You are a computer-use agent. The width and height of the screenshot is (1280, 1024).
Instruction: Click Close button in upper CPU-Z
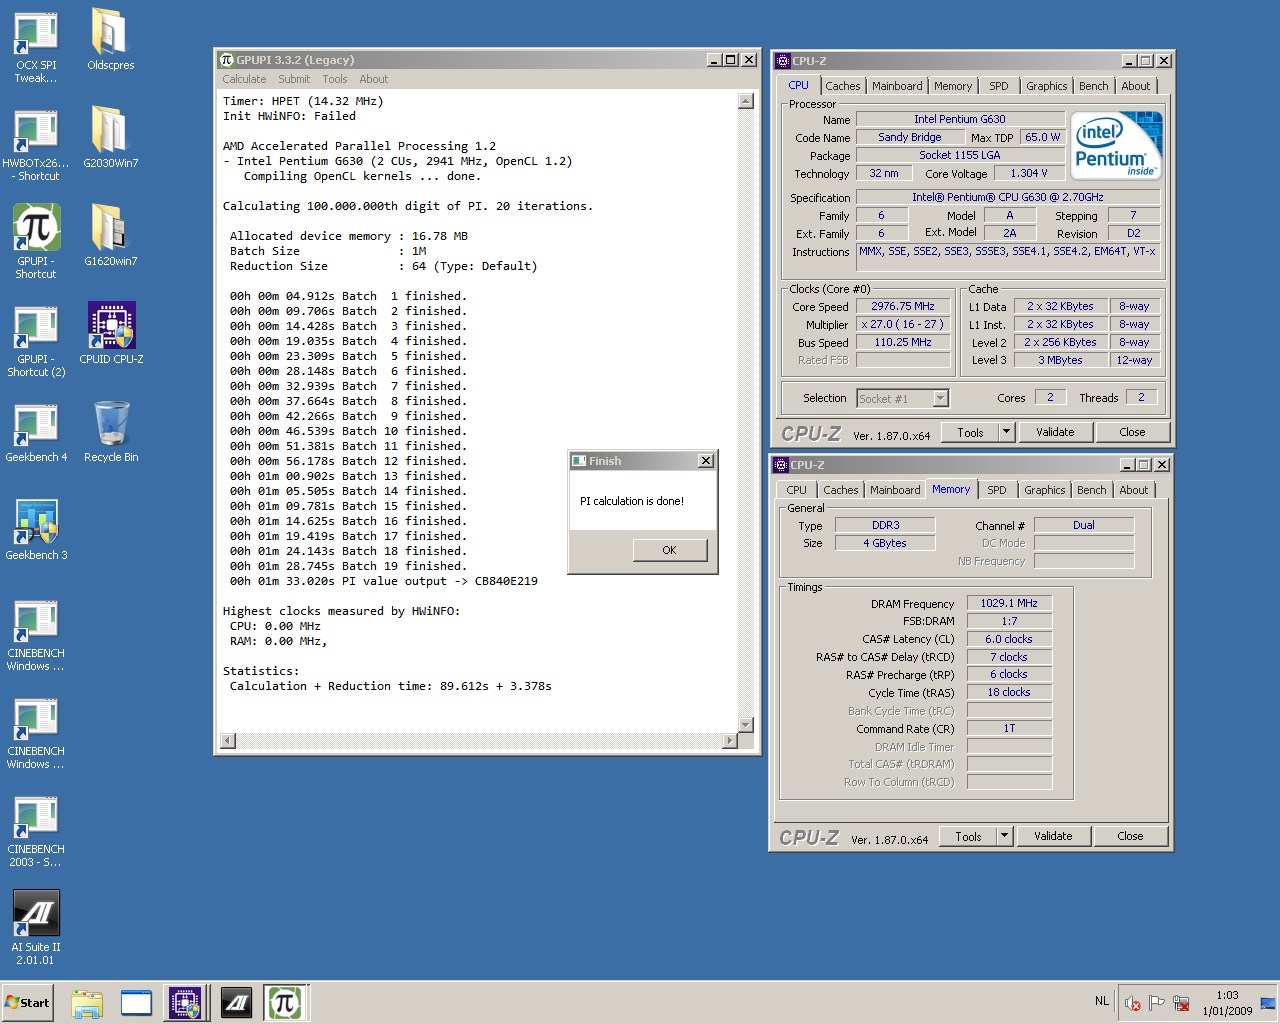[1132, 432]
